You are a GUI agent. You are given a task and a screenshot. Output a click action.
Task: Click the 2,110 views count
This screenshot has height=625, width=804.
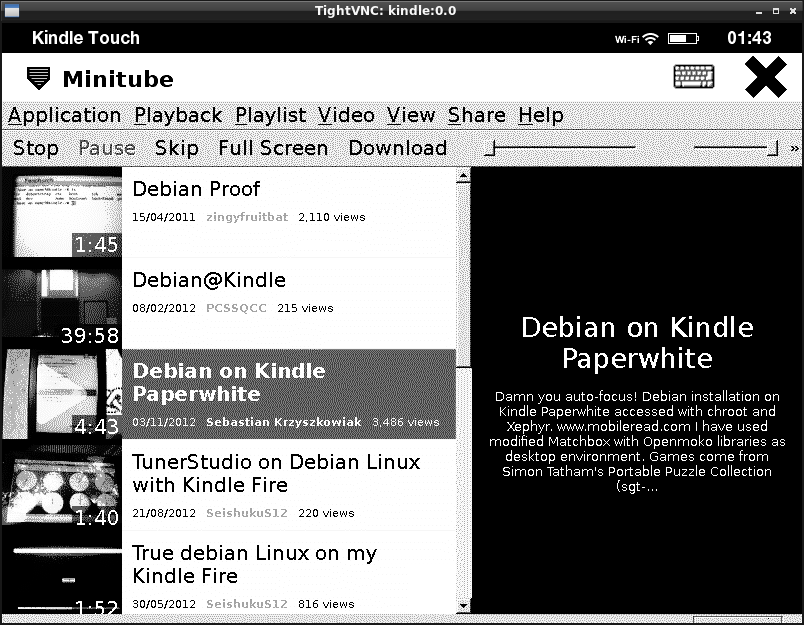pyautogui.click(x=332, y=217)
